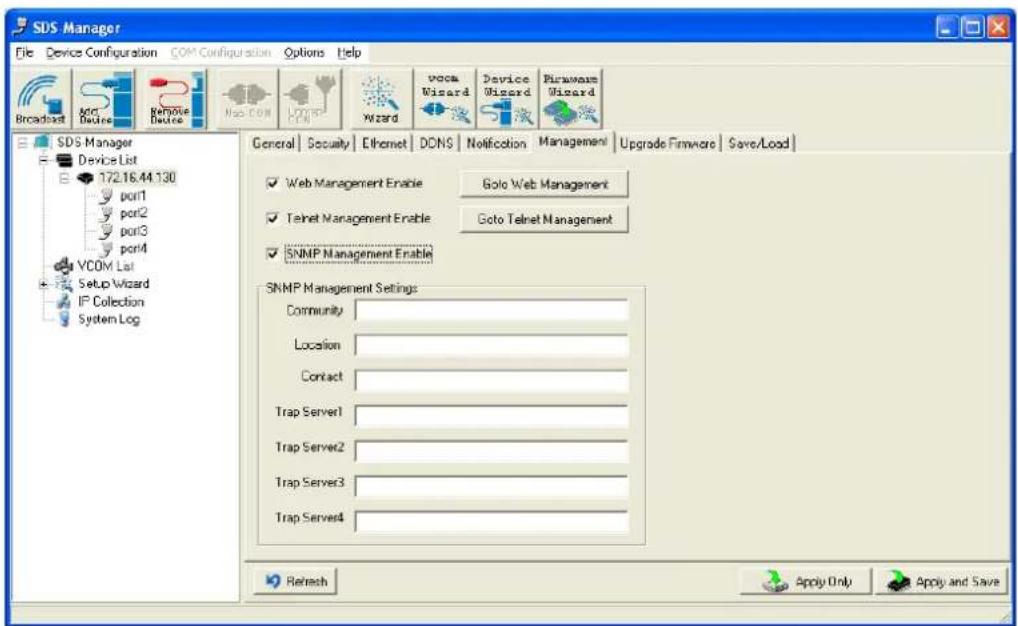
Task: Click the Trap Server1 input field
Action: click(x=491, y=416)
